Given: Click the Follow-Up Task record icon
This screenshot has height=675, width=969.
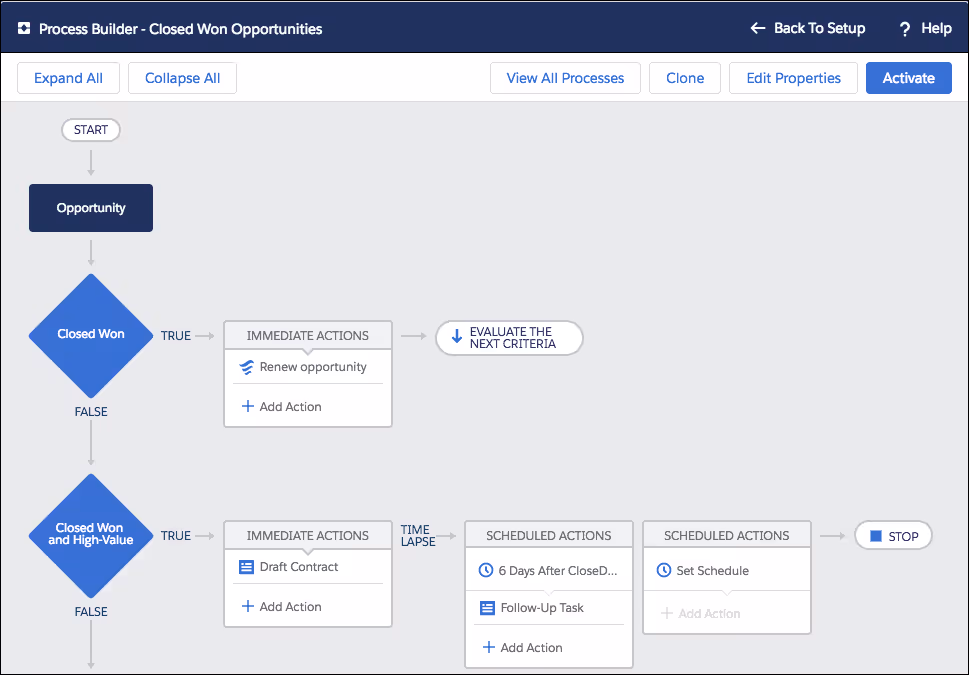Looking at the screenshot, I should coord(487,608).
